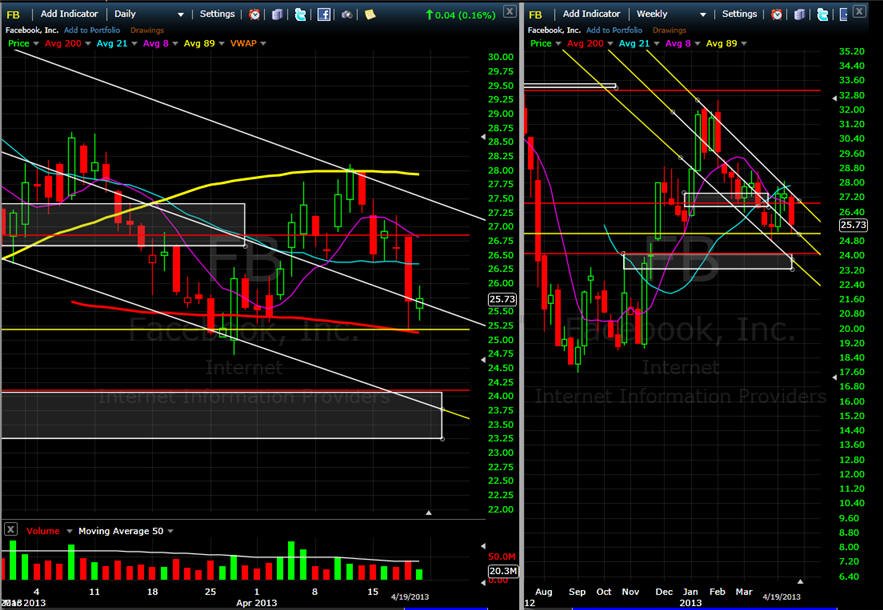Image resolution: width=883 pixels, height=610 pixels.
Task: Expand Moving Average 50 dropdown in volume panel
Action: pos(170,531)
